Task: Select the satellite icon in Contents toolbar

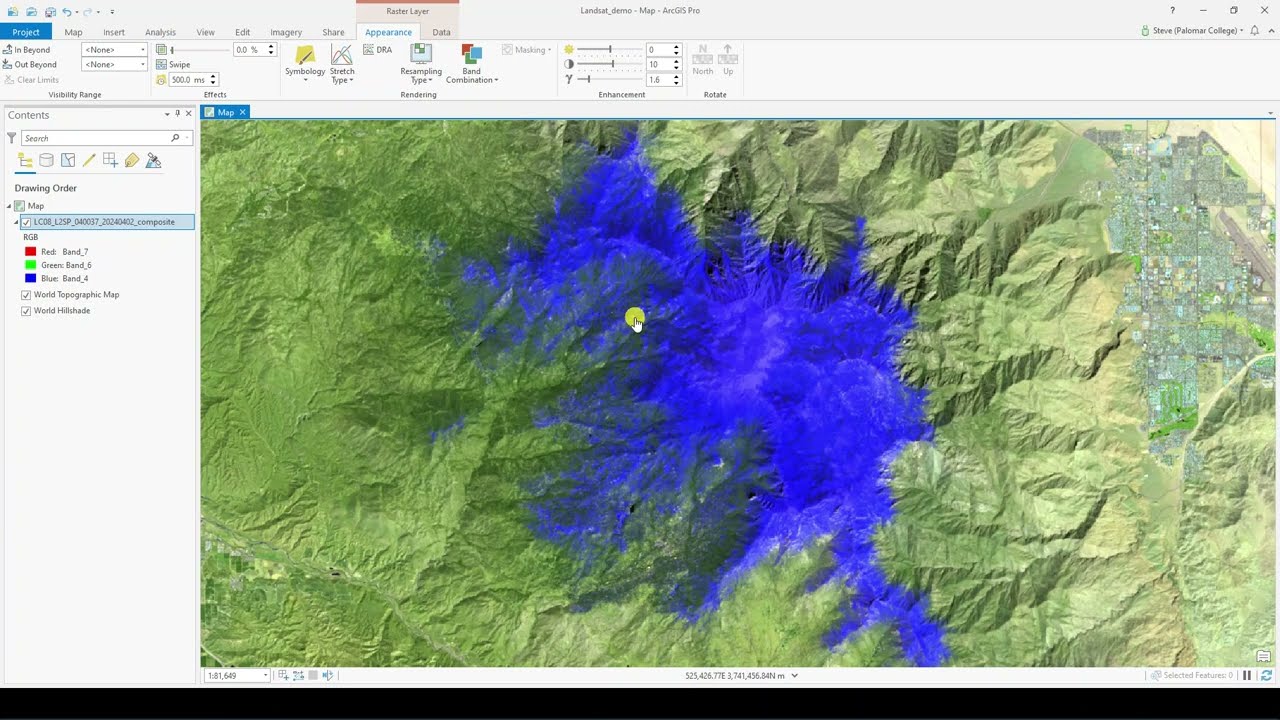Action: pos(153,160)
